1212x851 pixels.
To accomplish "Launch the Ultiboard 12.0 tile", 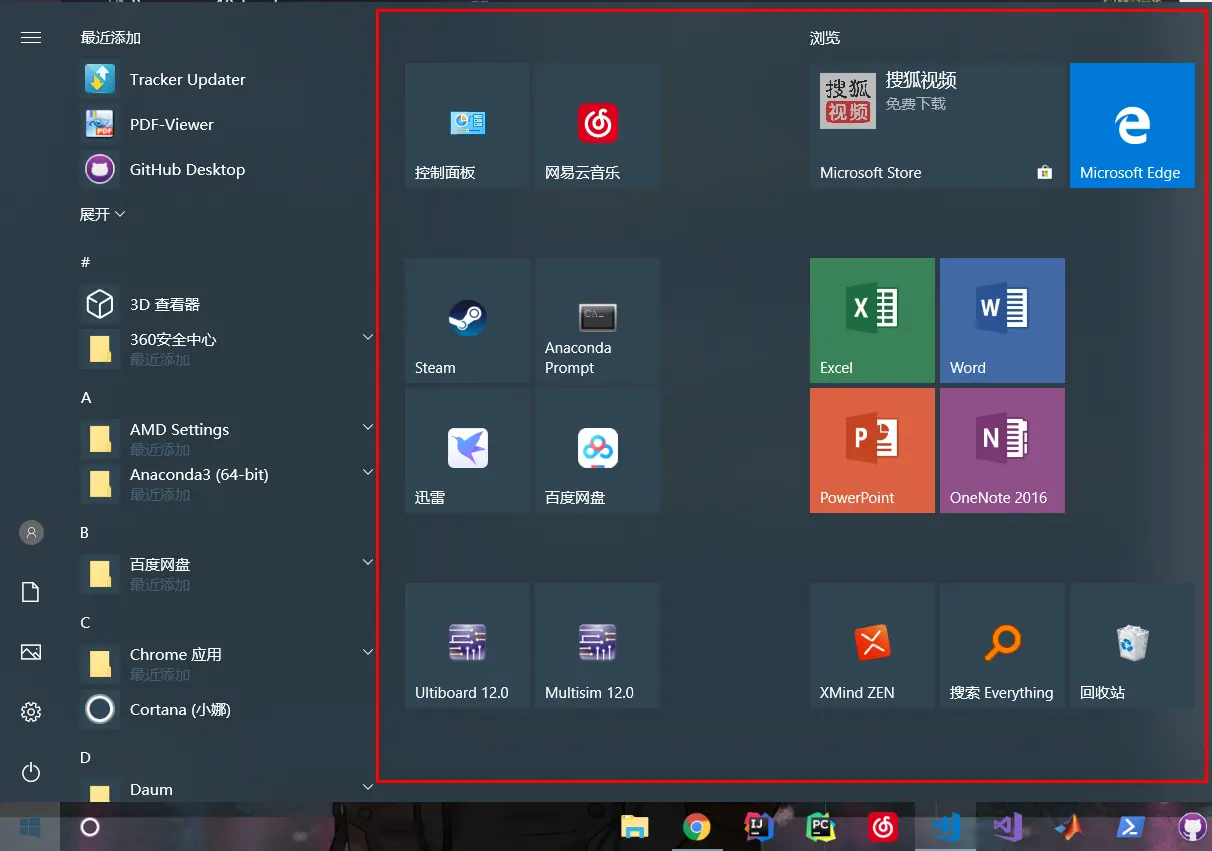I will coord(467,646).
